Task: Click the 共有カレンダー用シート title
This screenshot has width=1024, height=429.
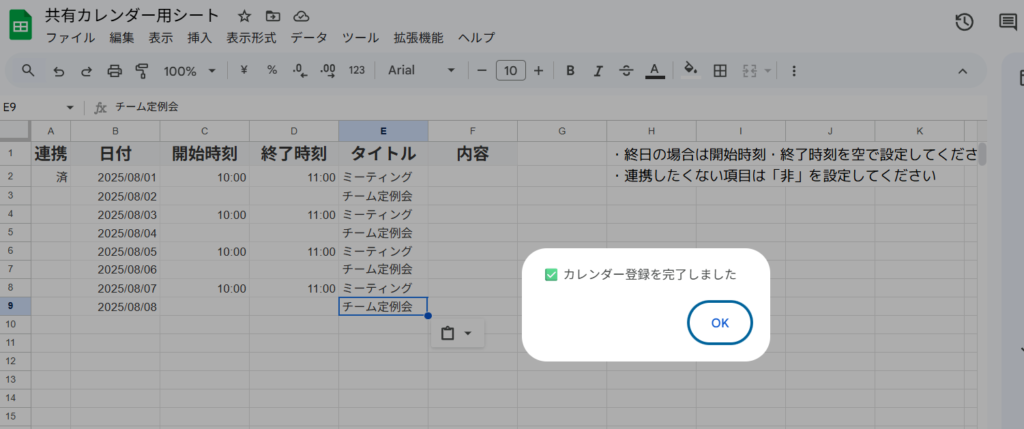Action: click(x=132, y=16)
